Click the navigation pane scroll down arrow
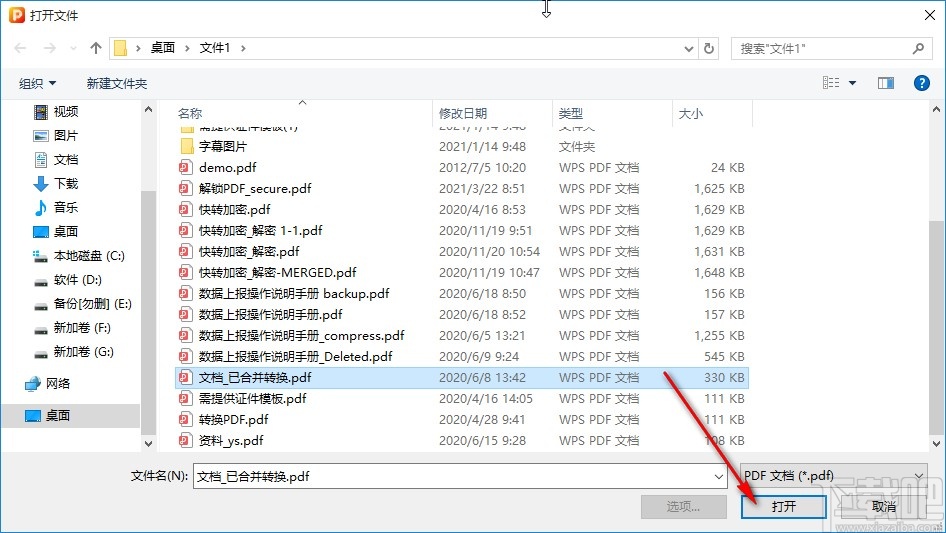 (x=148, y=444)
